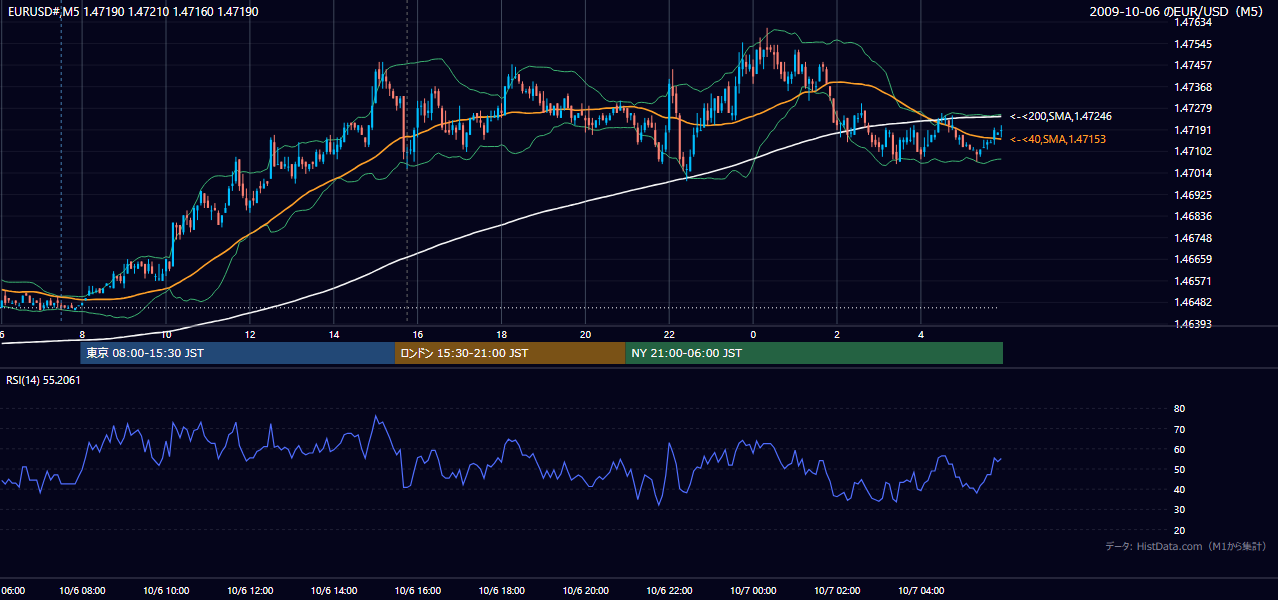Click price axis value 1.47457
Image resolution: width=1278 pixels, height=600 pixels.
coord(1194,65)
